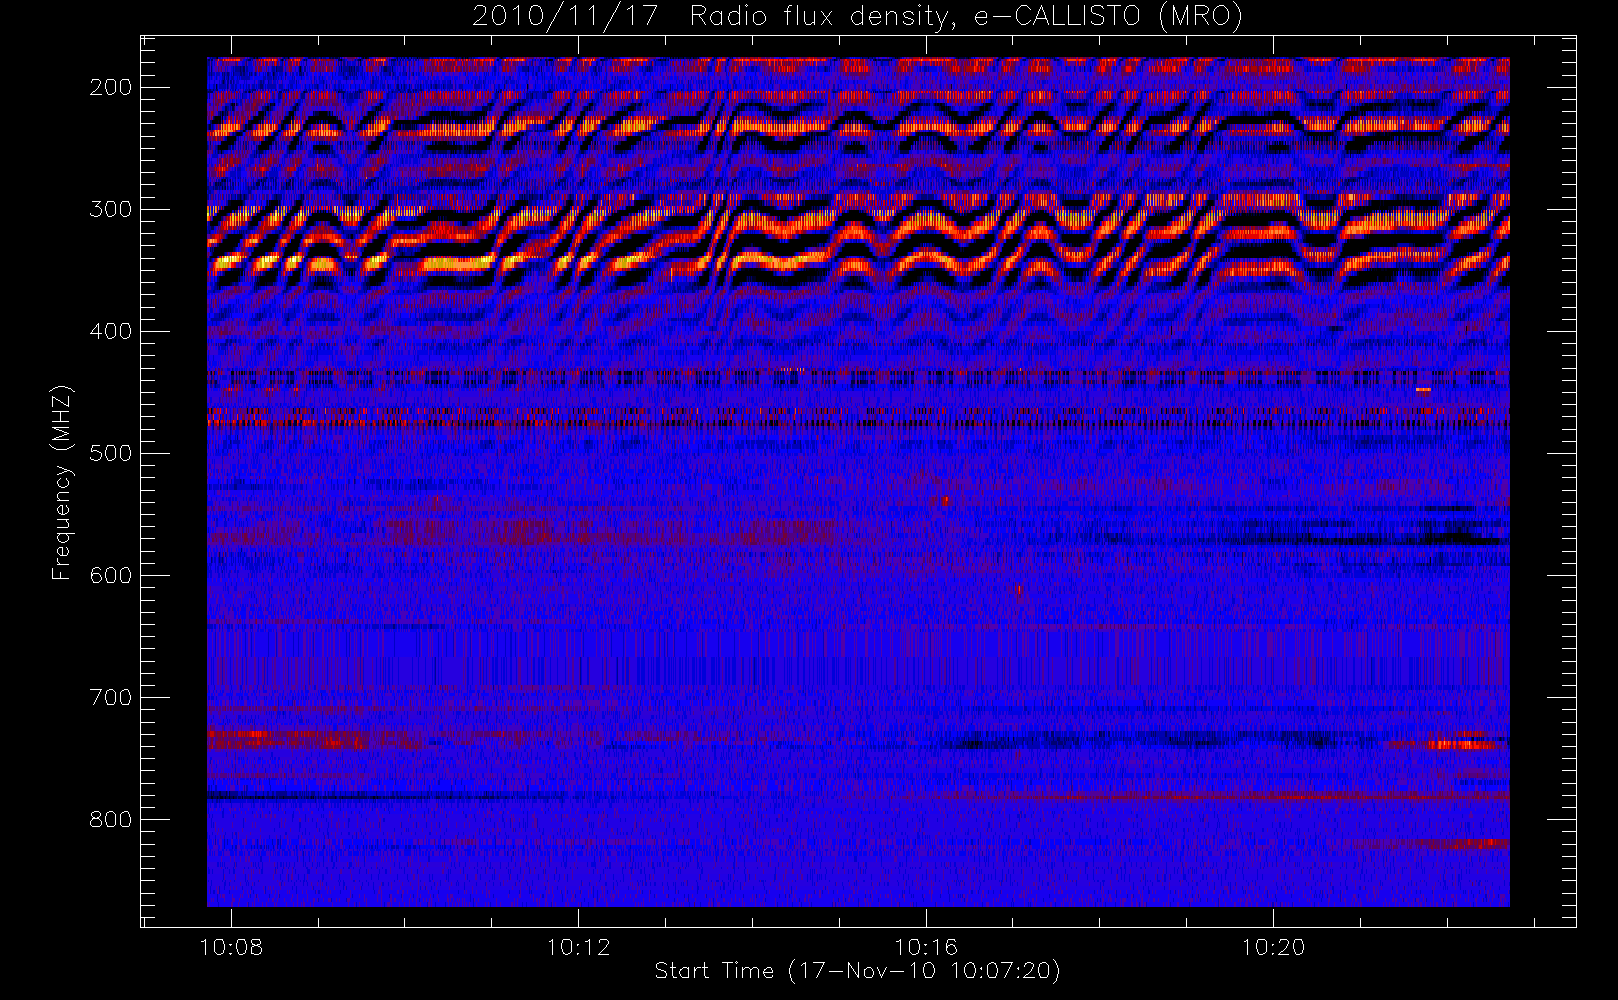This screenshot has width=1618, height=1000.
Task: Click the 300 frequency tick label
Action: 111,209
